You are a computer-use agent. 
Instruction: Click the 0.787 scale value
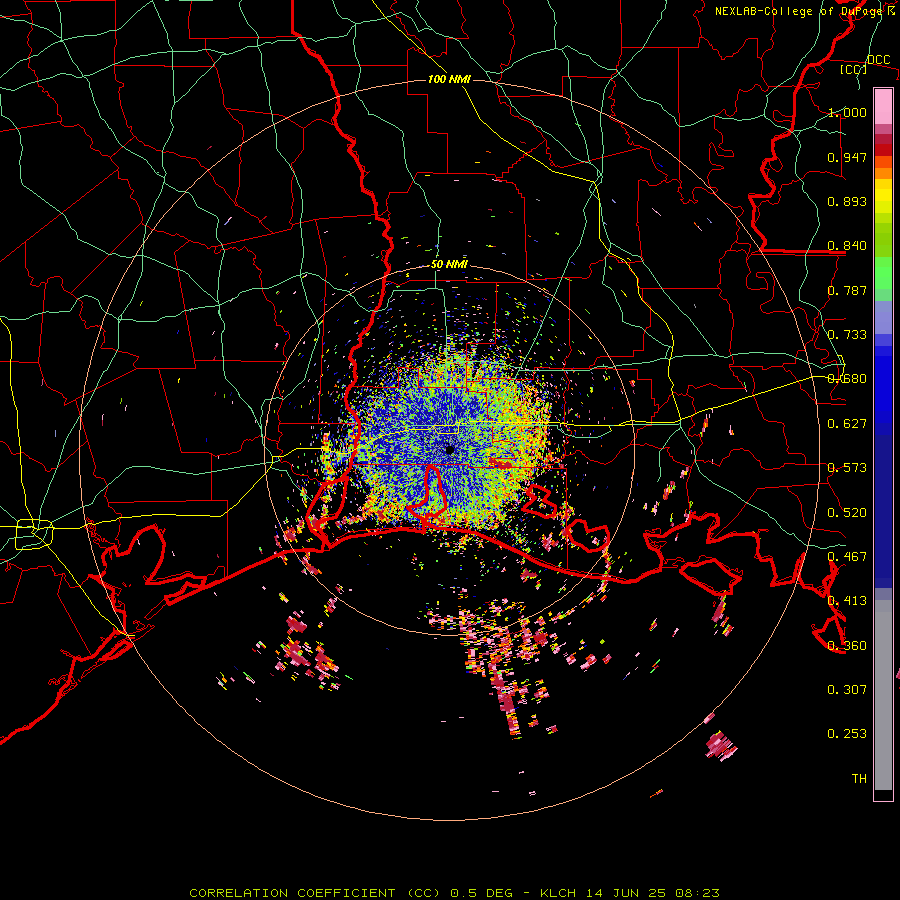pyautogui.click(x=847, y=290)
